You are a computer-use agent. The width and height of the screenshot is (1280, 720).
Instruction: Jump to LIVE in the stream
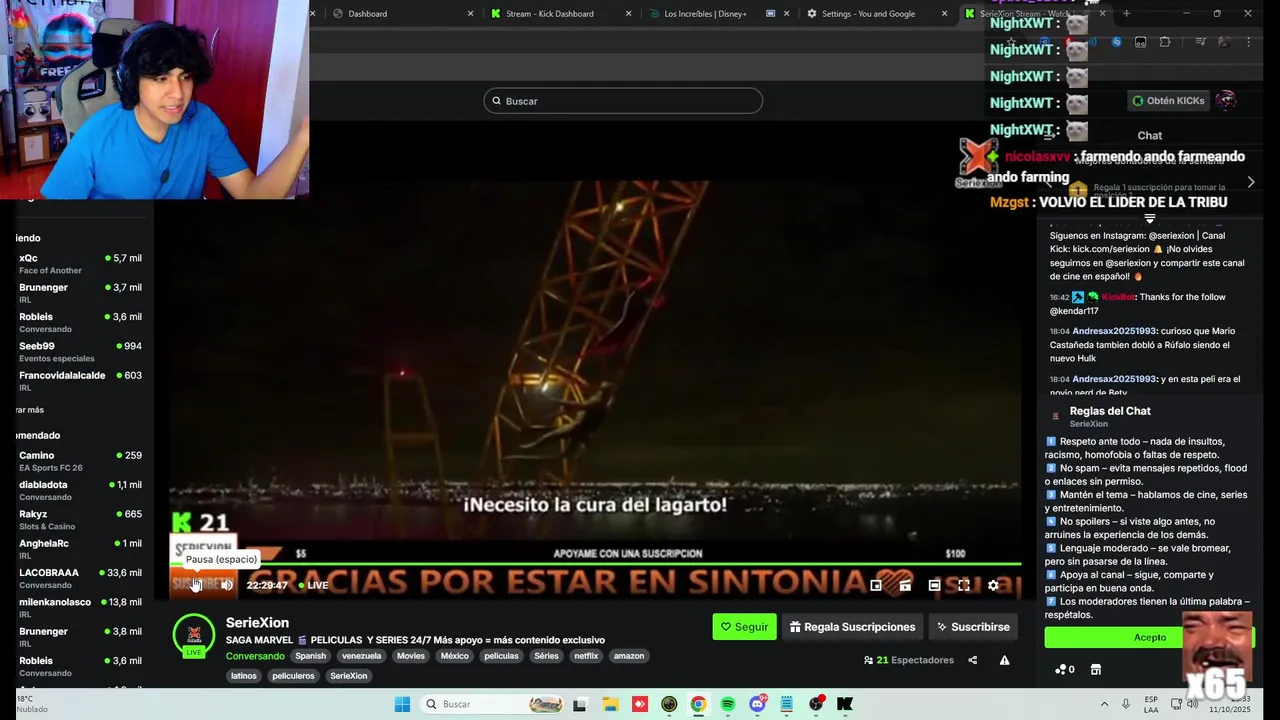coord(312,585)
